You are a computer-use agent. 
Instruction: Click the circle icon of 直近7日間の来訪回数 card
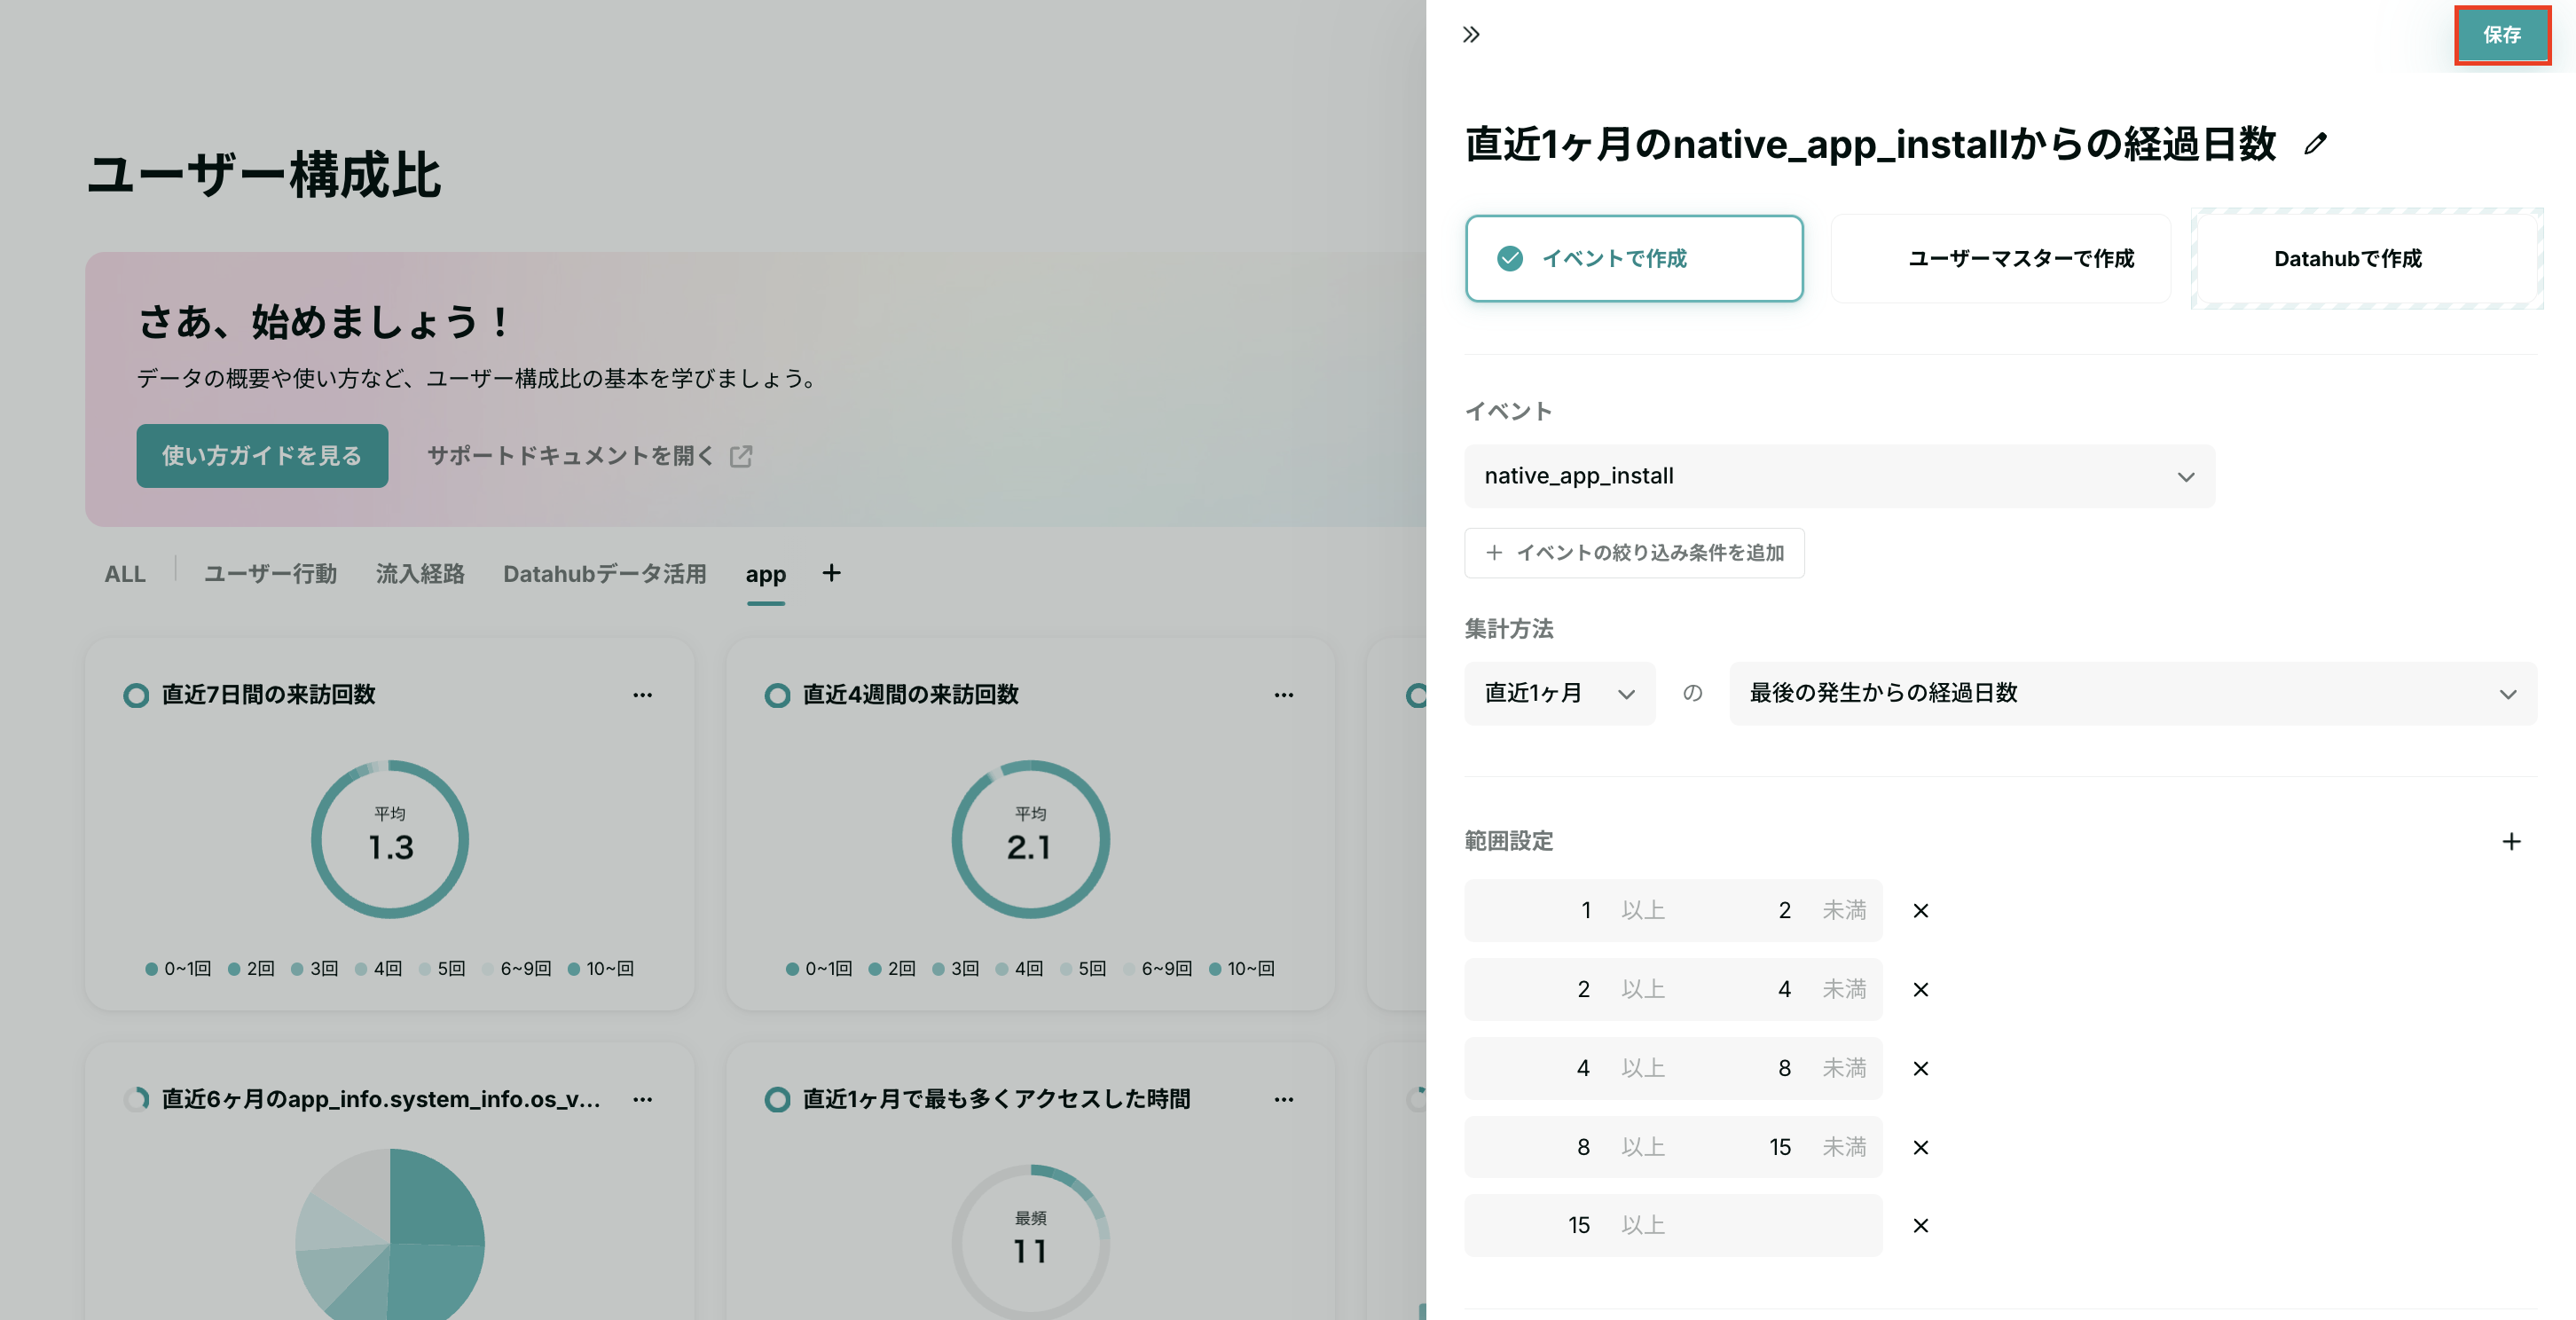(x=136, y=695)
